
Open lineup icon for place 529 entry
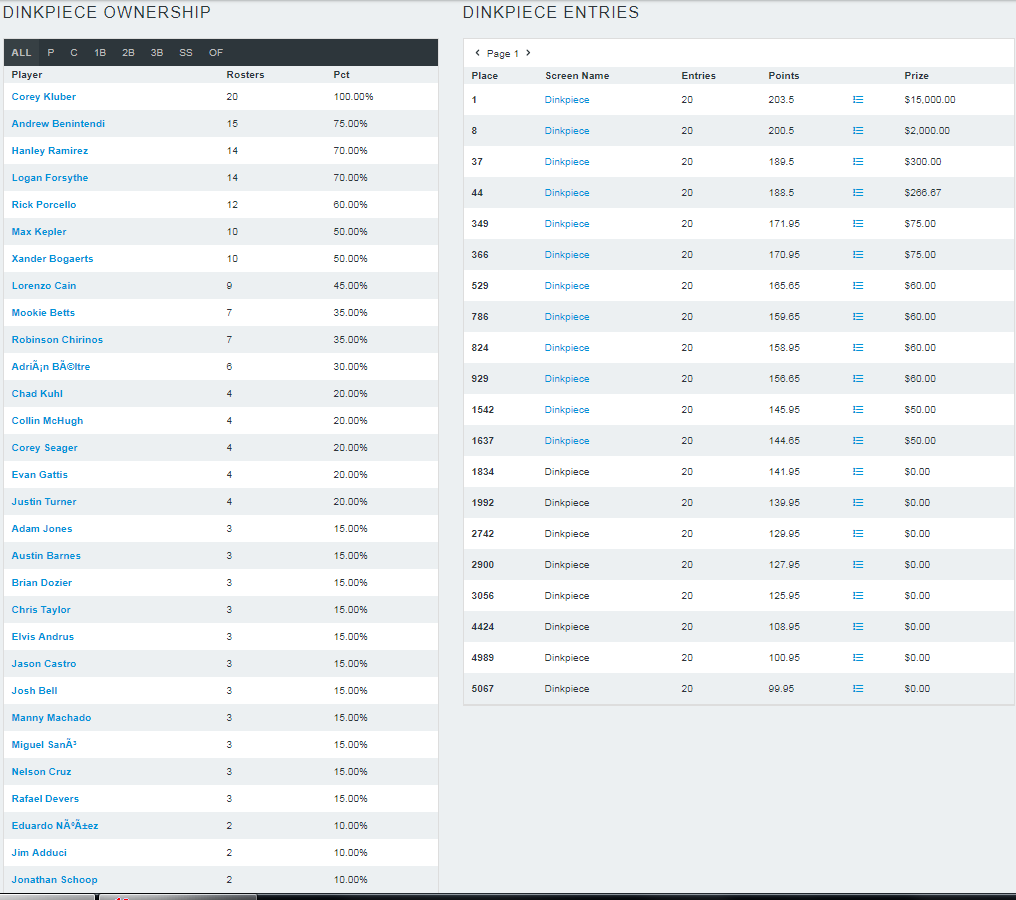click(858, 286)
